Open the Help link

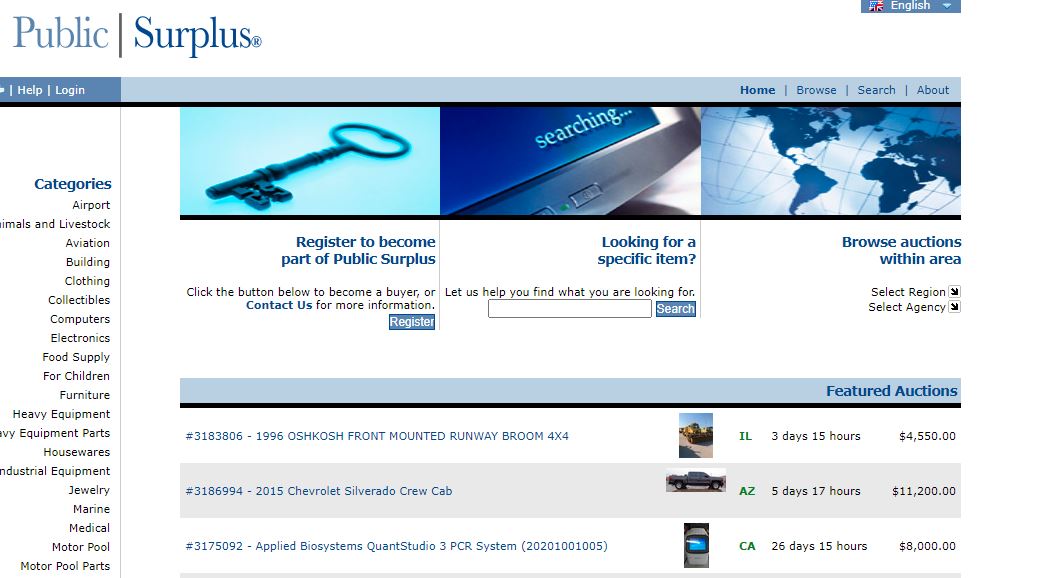point(30,90)
